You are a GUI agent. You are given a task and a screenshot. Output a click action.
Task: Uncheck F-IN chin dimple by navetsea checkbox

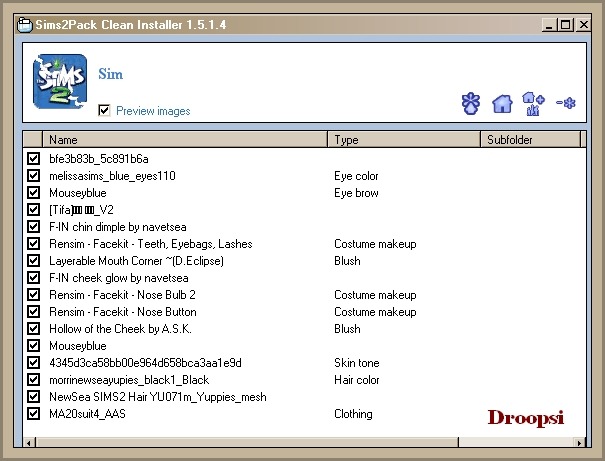click(x=34, y=226)
